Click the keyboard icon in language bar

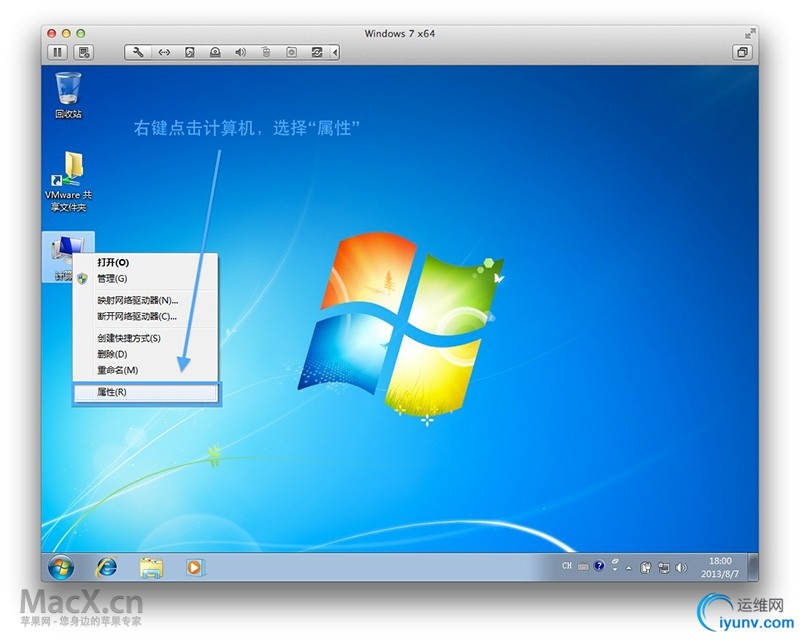583,567
